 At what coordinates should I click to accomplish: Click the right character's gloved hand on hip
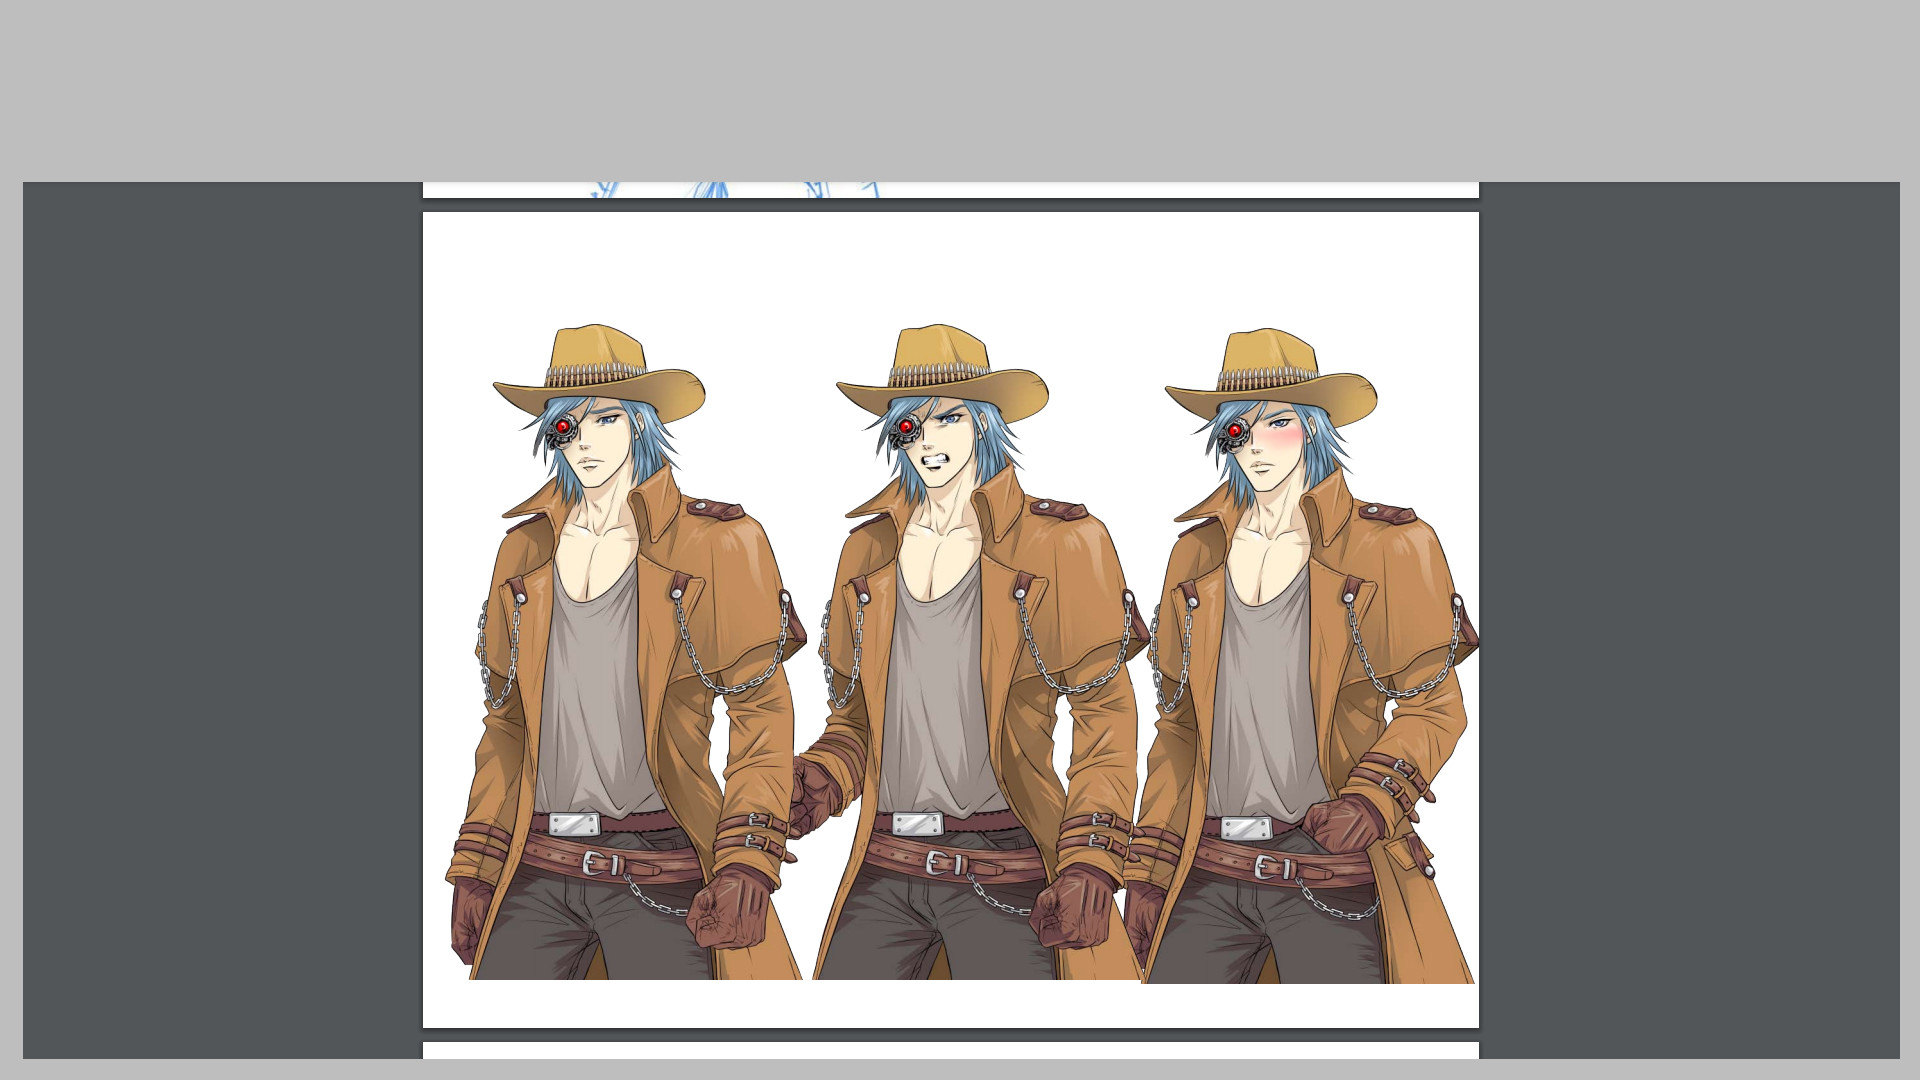point(1341,825)
